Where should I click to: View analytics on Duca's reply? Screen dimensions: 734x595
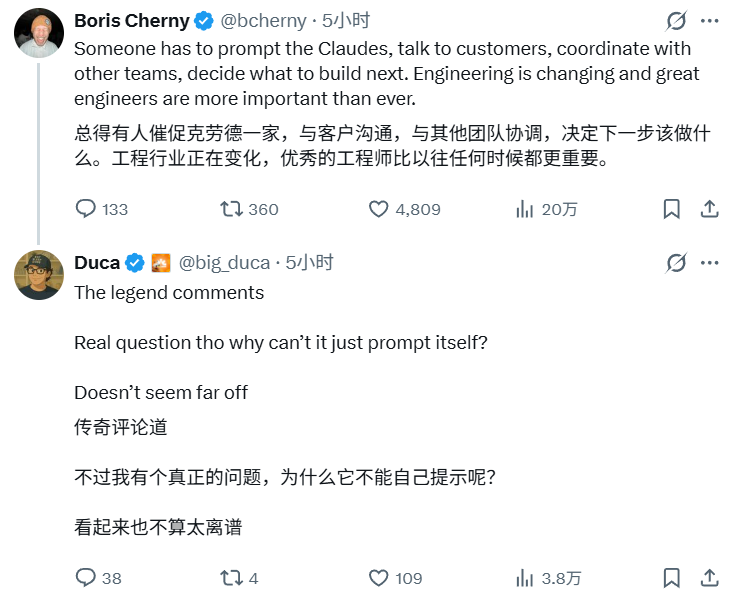(x=524, y=578)
